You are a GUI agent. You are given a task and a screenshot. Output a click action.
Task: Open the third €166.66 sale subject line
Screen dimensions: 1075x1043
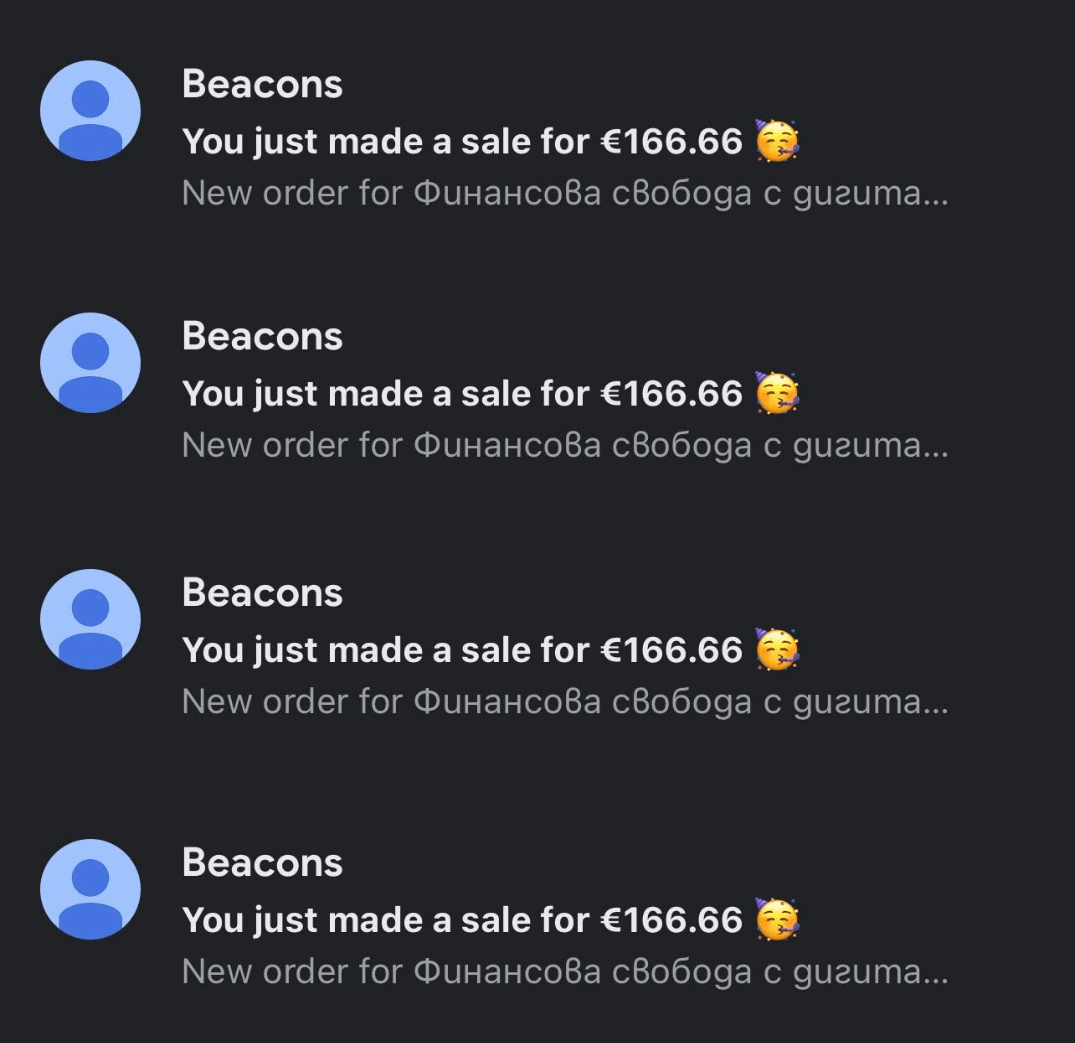(462, 651)
